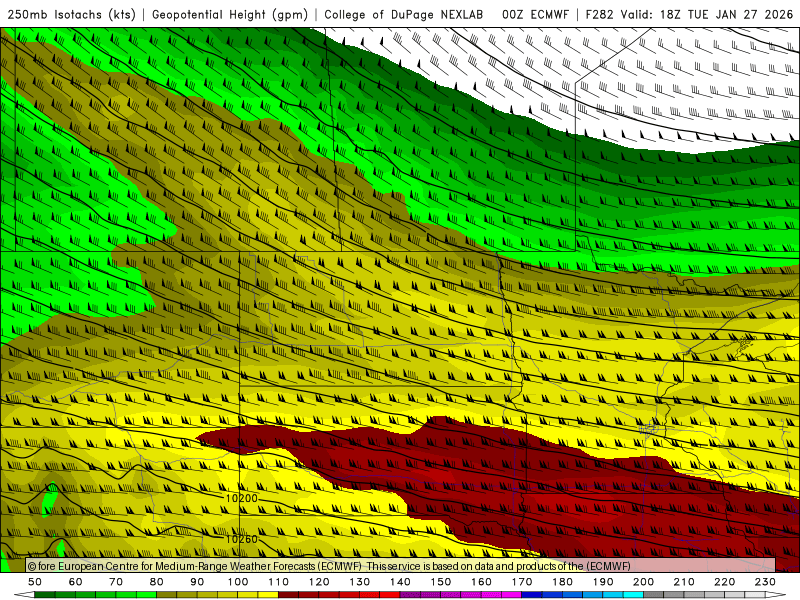The image size is (800, 600).
Task: Click the 'Valid: 18Z TUE JAN 27 2026' text
Action: (x=707, y=14)
